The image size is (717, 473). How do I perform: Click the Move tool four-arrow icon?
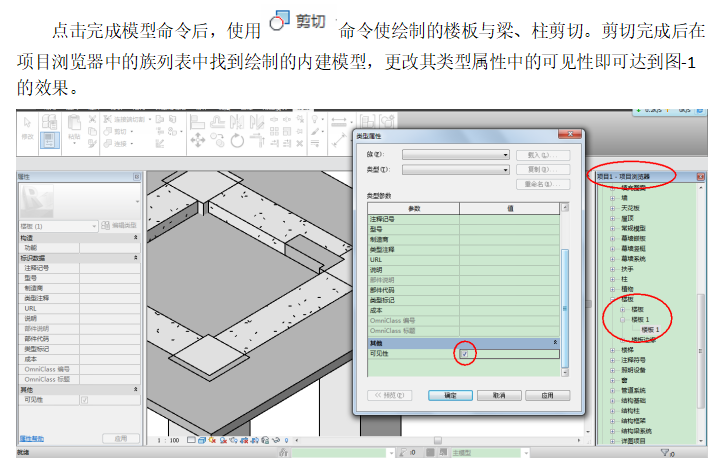click(x=198, y=140)
